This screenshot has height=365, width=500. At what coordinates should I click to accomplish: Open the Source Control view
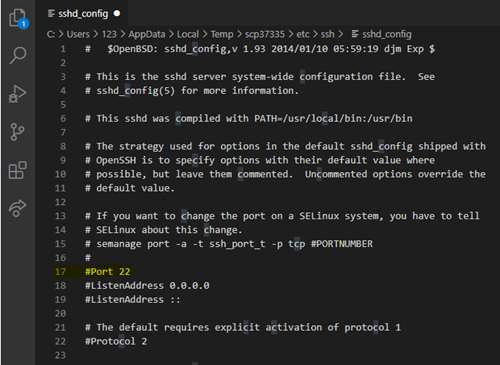tap(17, 132)
